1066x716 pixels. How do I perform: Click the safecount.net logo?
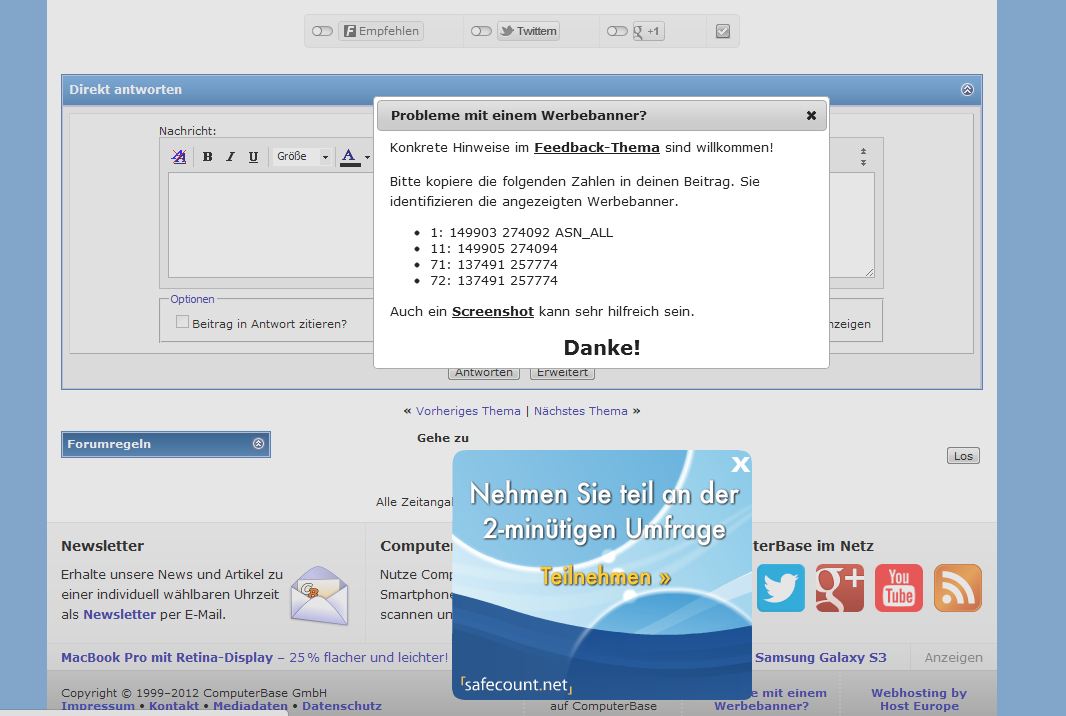coord(516,684)
